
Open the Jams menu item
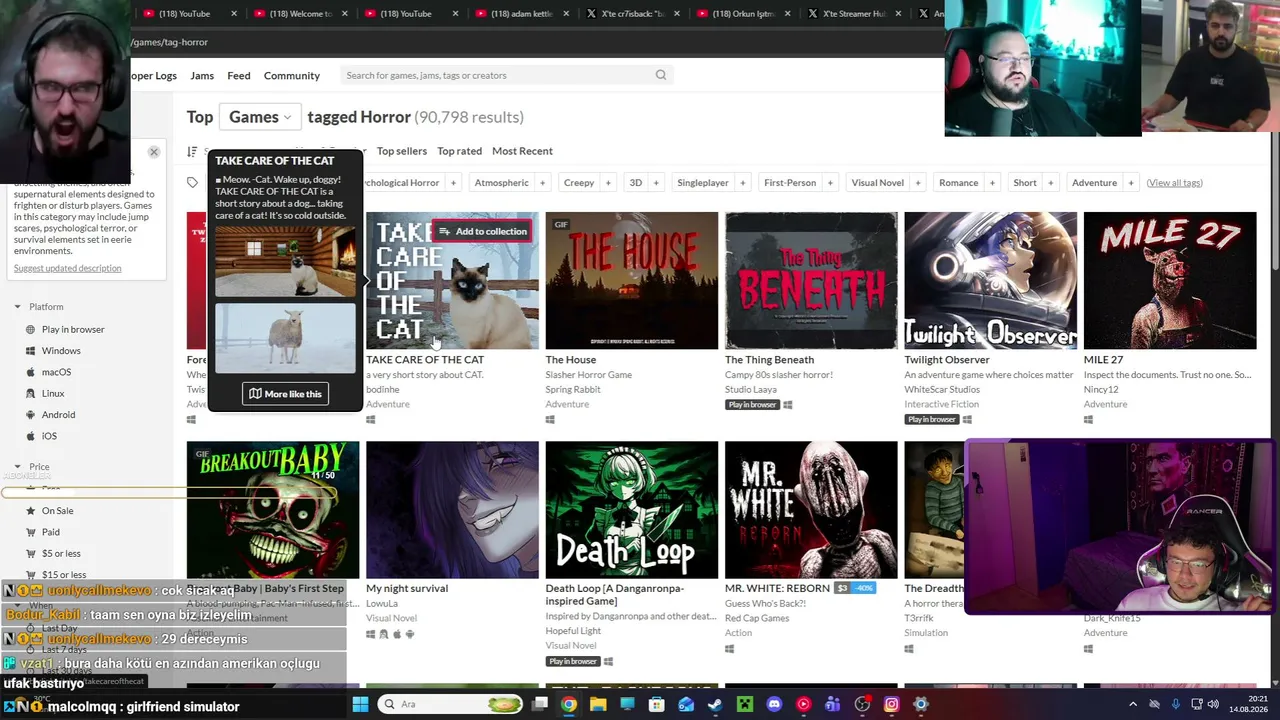pos(202,75)
